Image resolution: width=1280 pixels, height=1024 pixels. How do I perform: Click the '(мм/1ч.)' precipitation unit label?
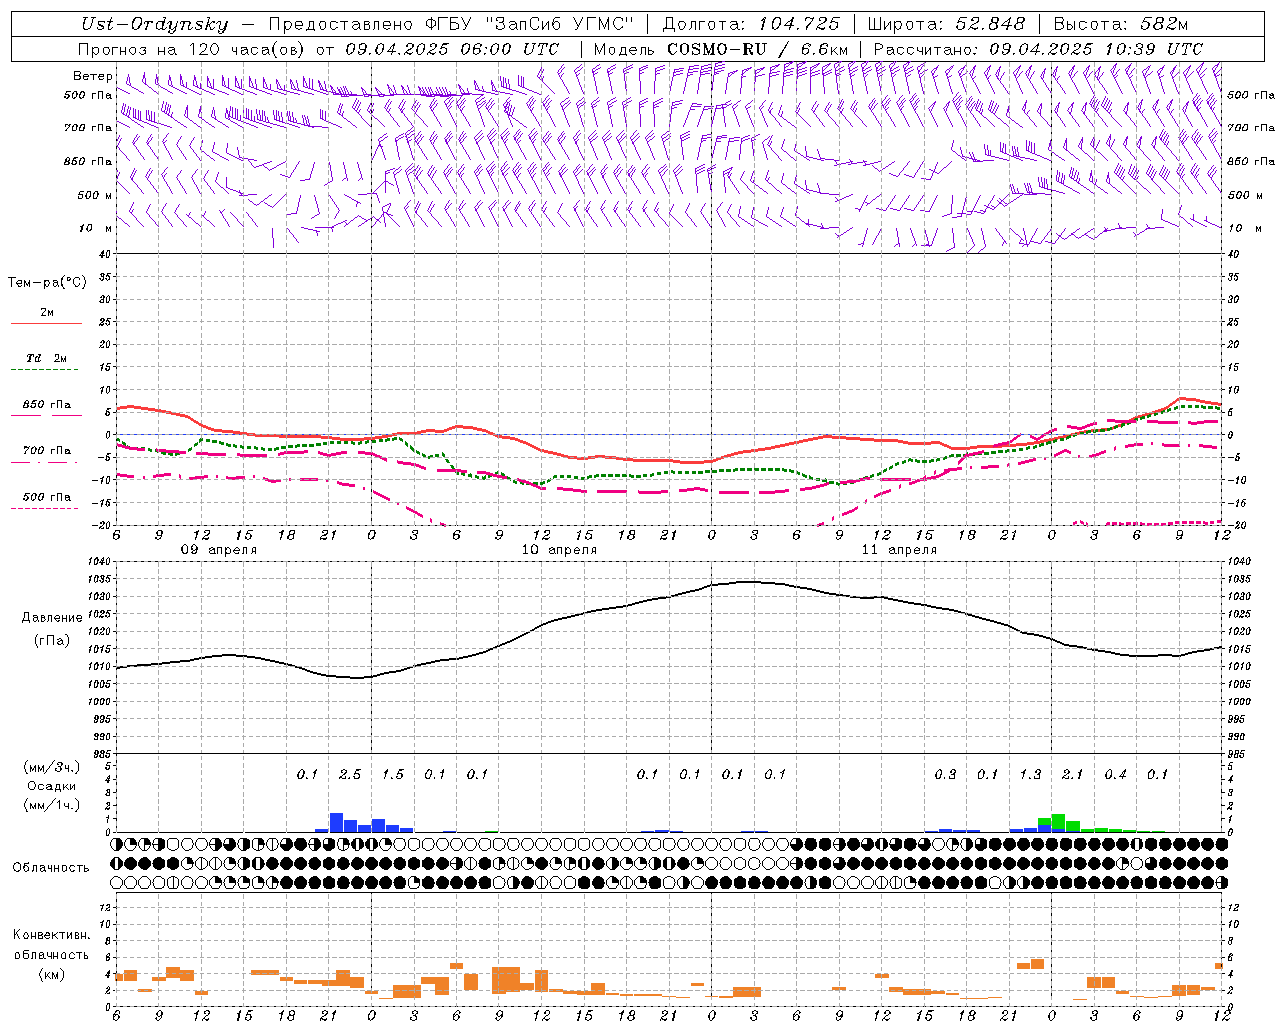coord(51,805)
